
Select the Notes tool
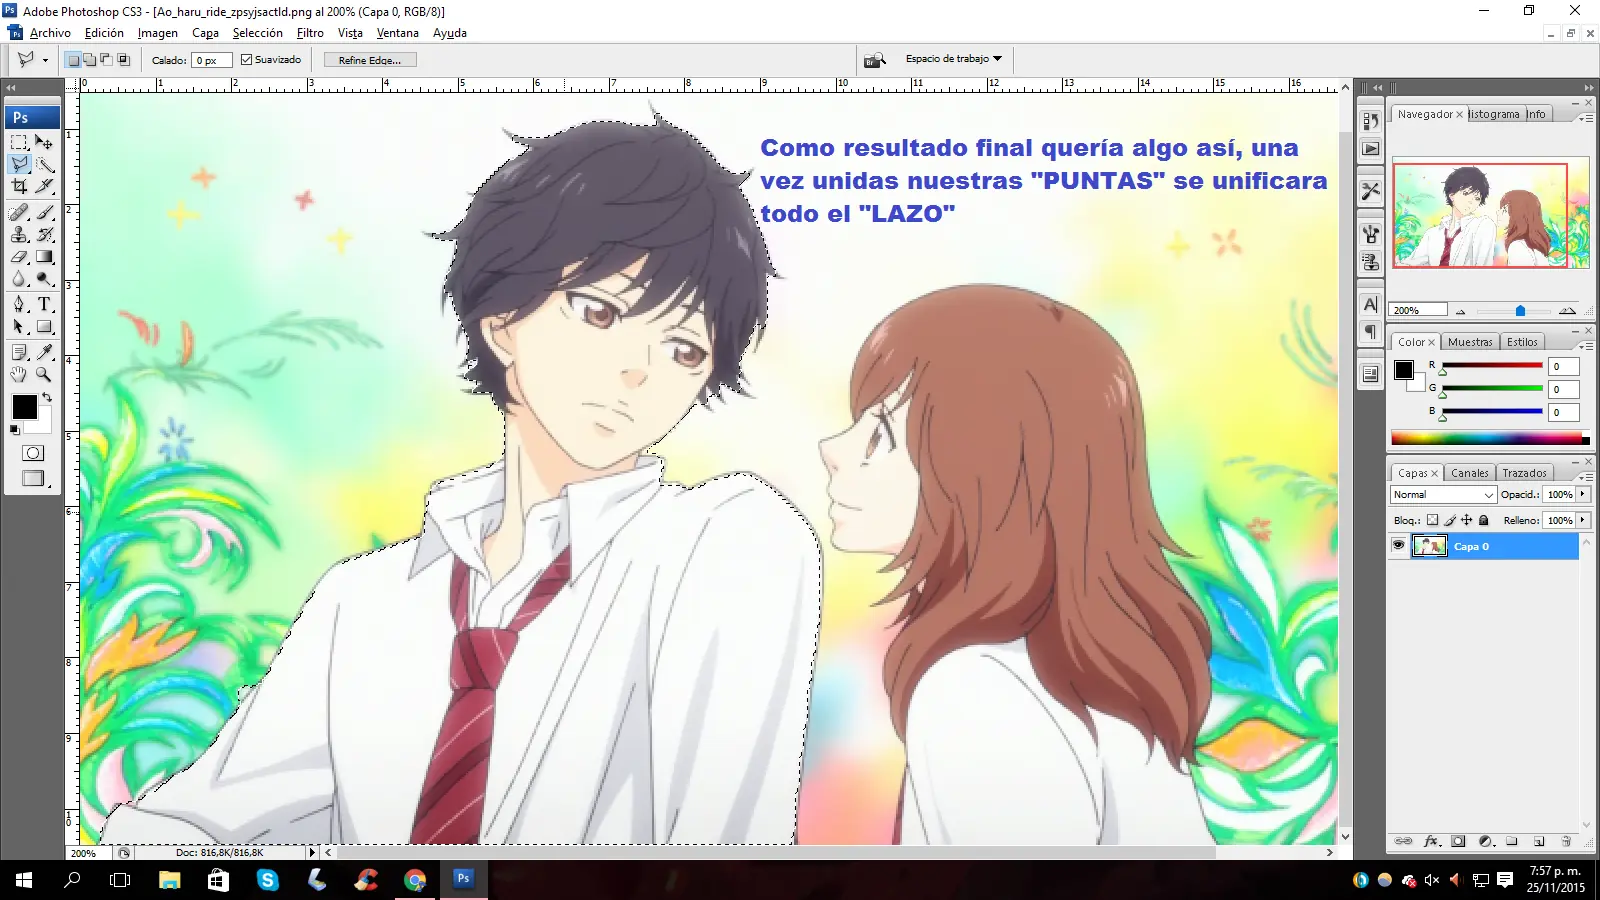(19, 352)
